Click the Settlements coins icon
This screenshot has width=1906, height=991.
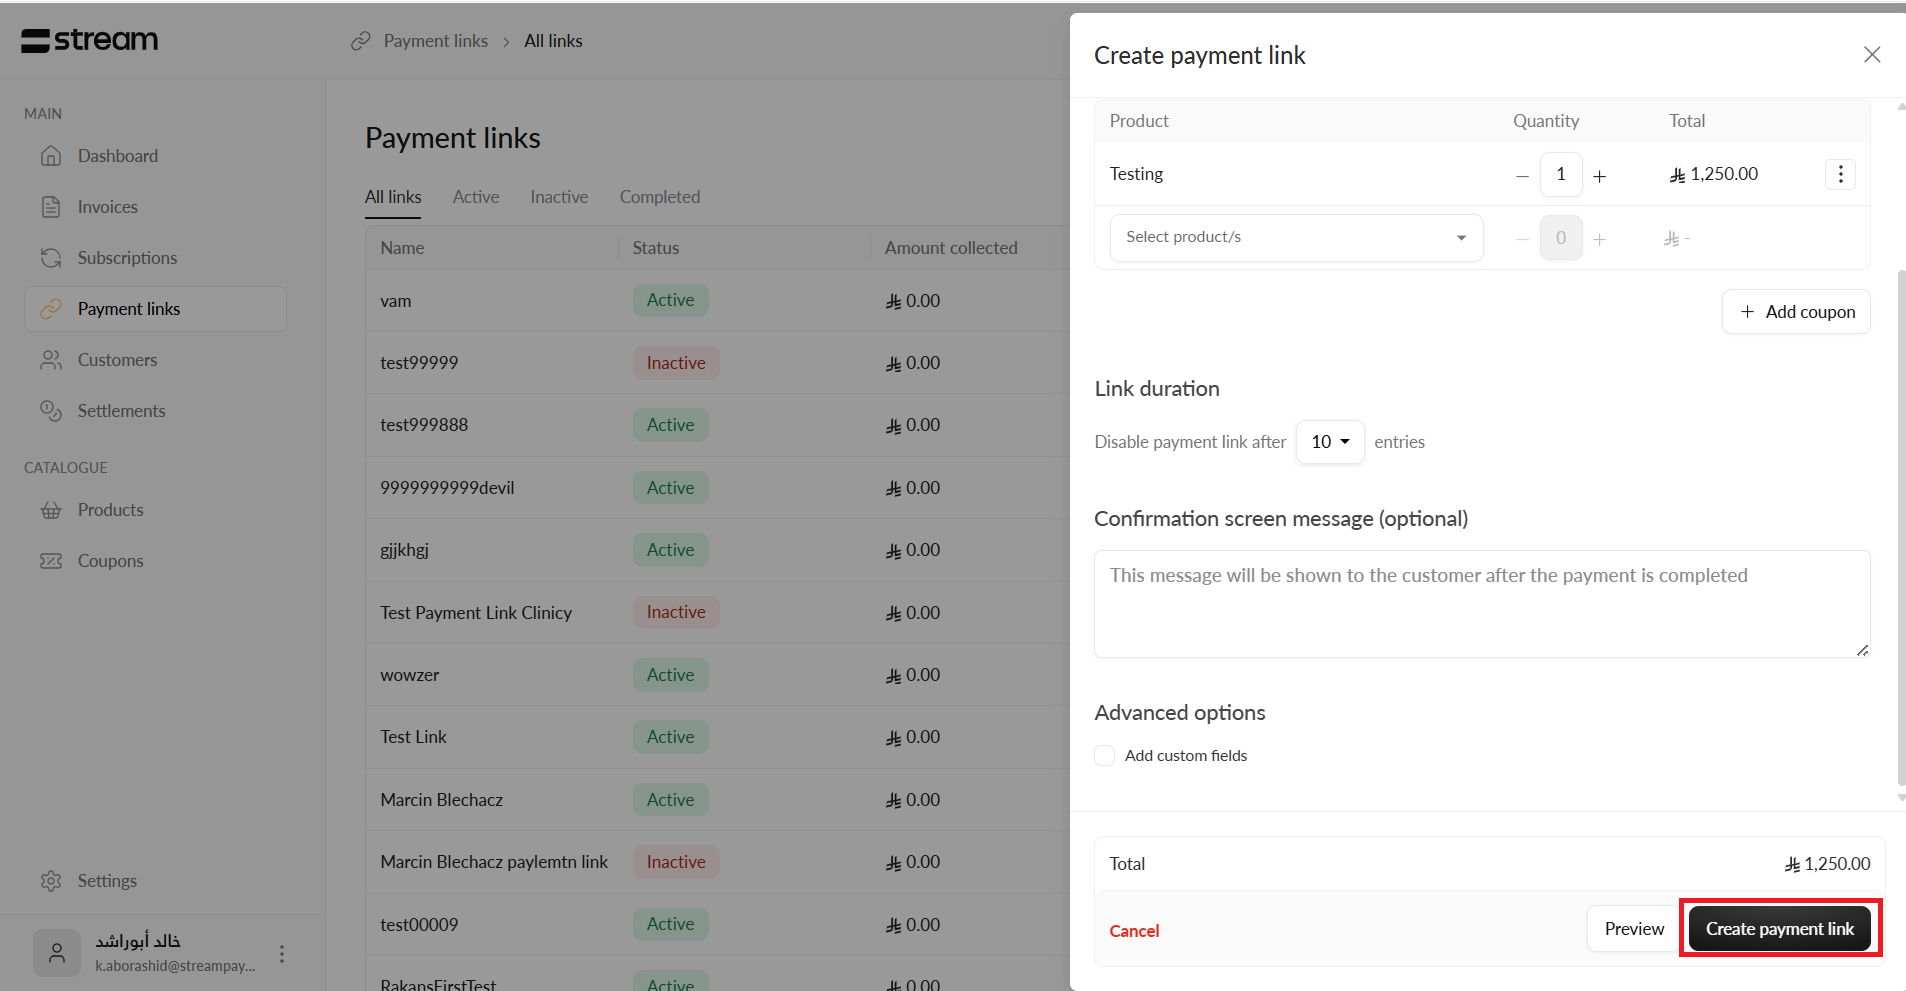(51, 411)
